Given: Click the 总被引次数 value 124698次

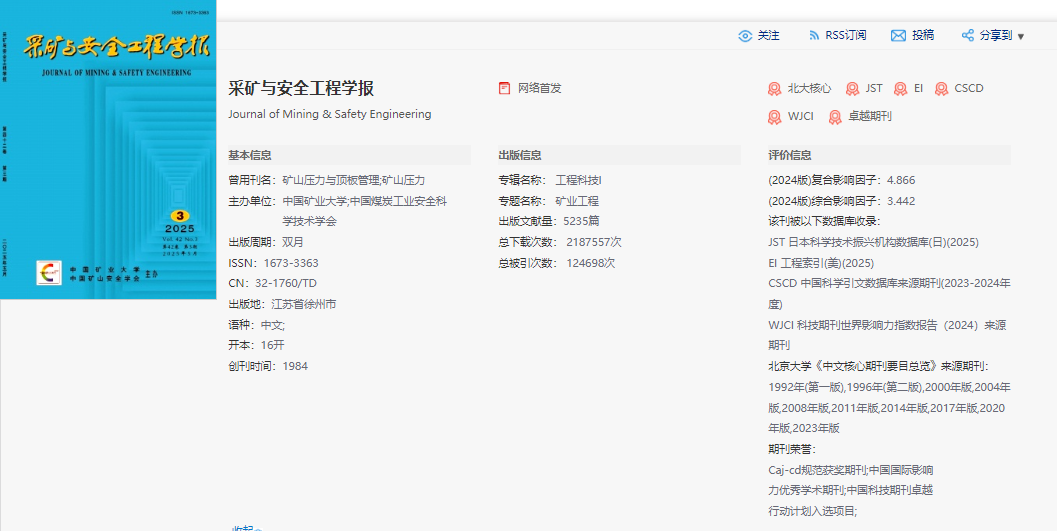Looking at the screenshot, I should tap(591, 263).
